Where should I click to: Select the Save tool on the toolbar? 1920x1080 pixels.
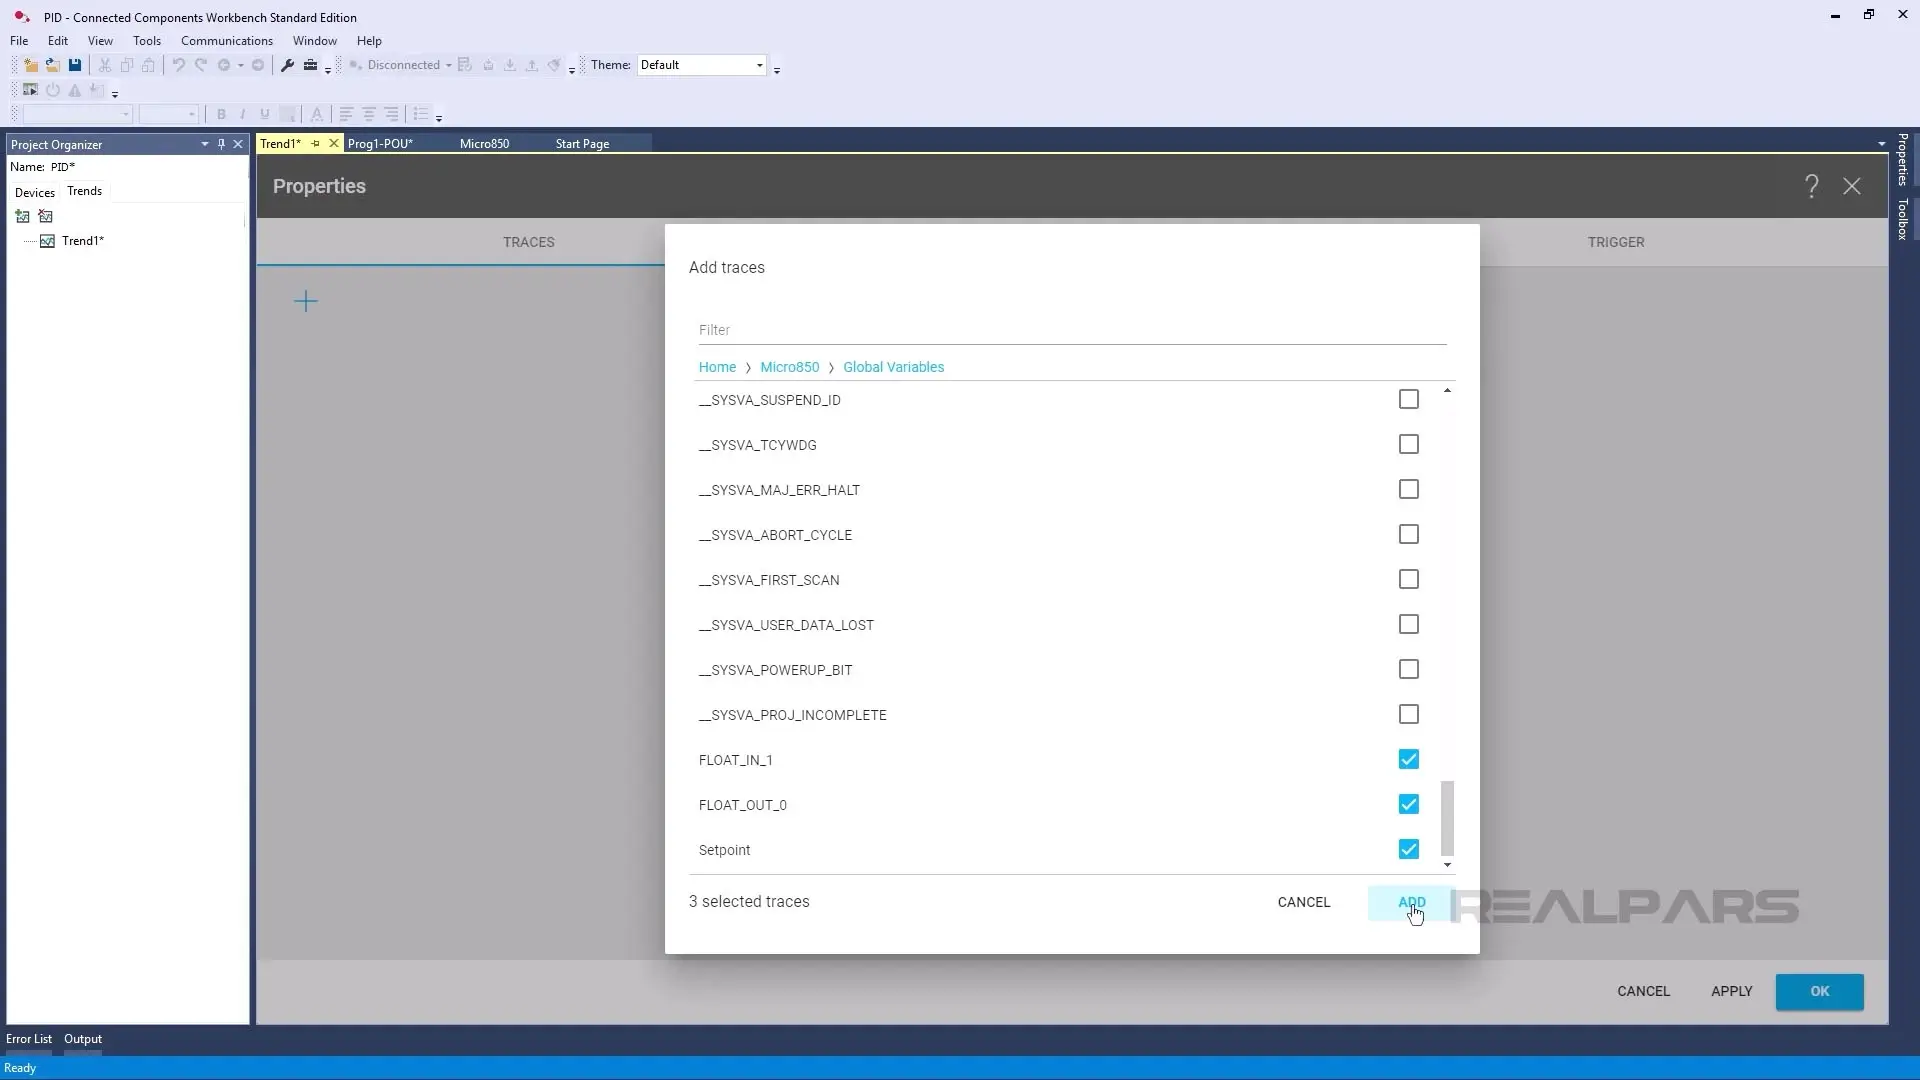click(x=75, y=64)
